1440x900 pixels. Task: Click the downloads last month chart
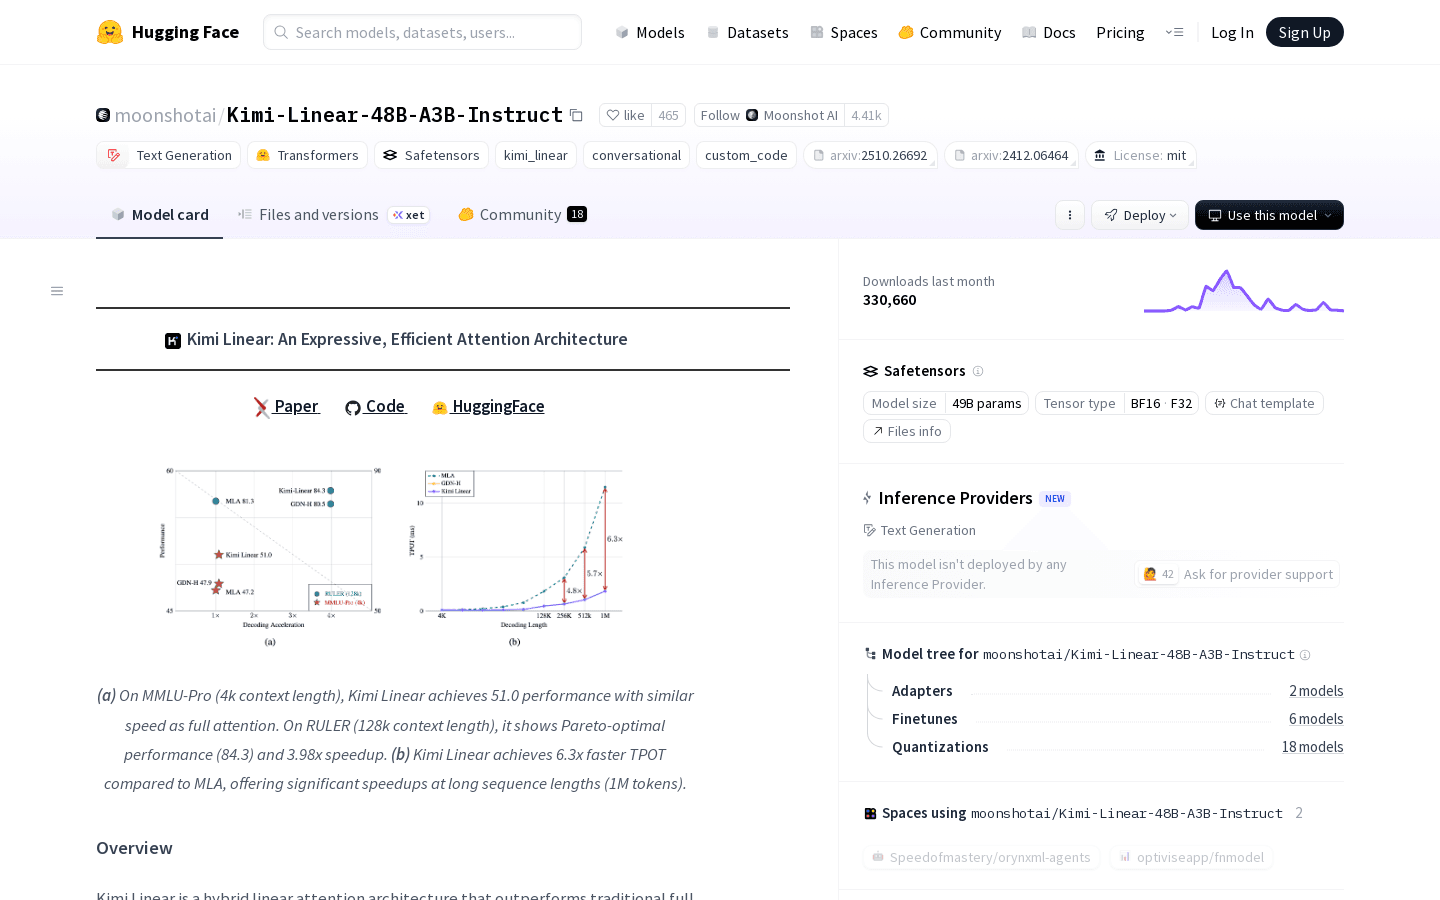[1243, 291]
